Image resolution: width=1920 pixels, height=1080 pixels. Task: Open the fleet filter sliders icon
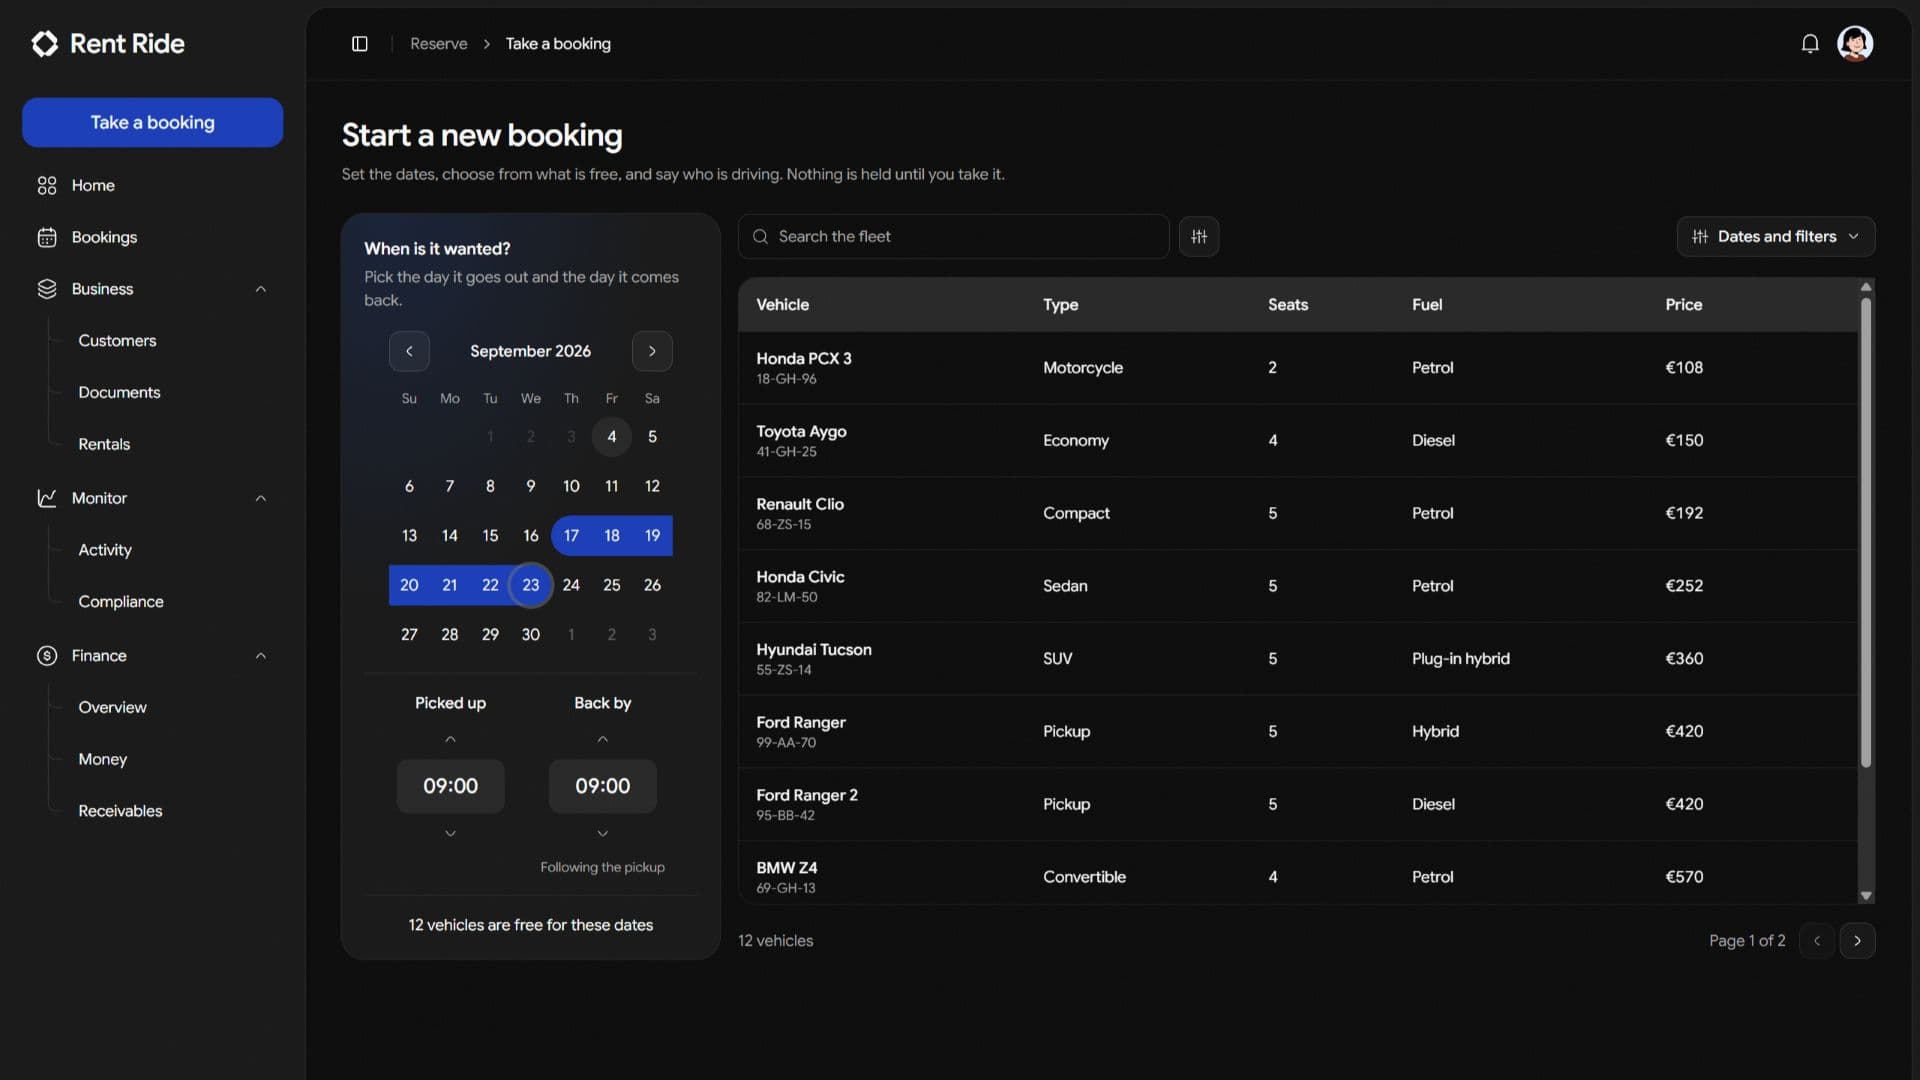[x=1199, y=237]
